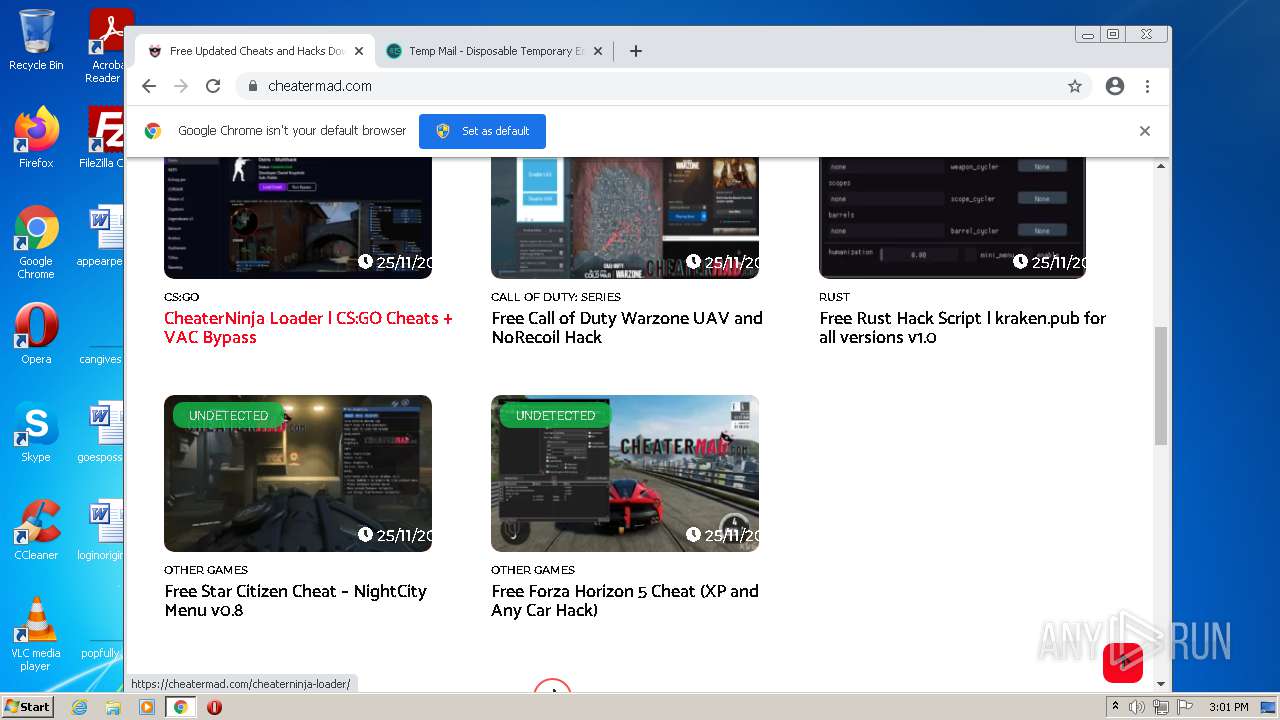Open the CS:GO cheat thumbnail image

pos(298,218)
